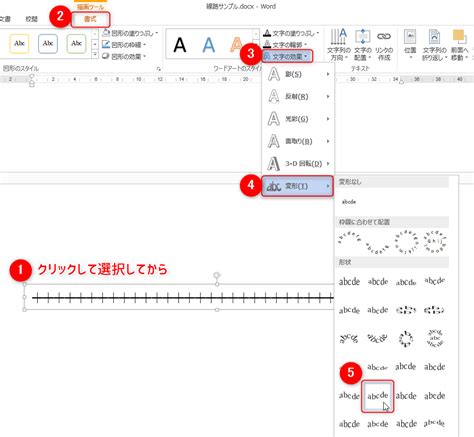
Task: Click the リンクの作成 create link icon
Action: click(x=384, y=45)
